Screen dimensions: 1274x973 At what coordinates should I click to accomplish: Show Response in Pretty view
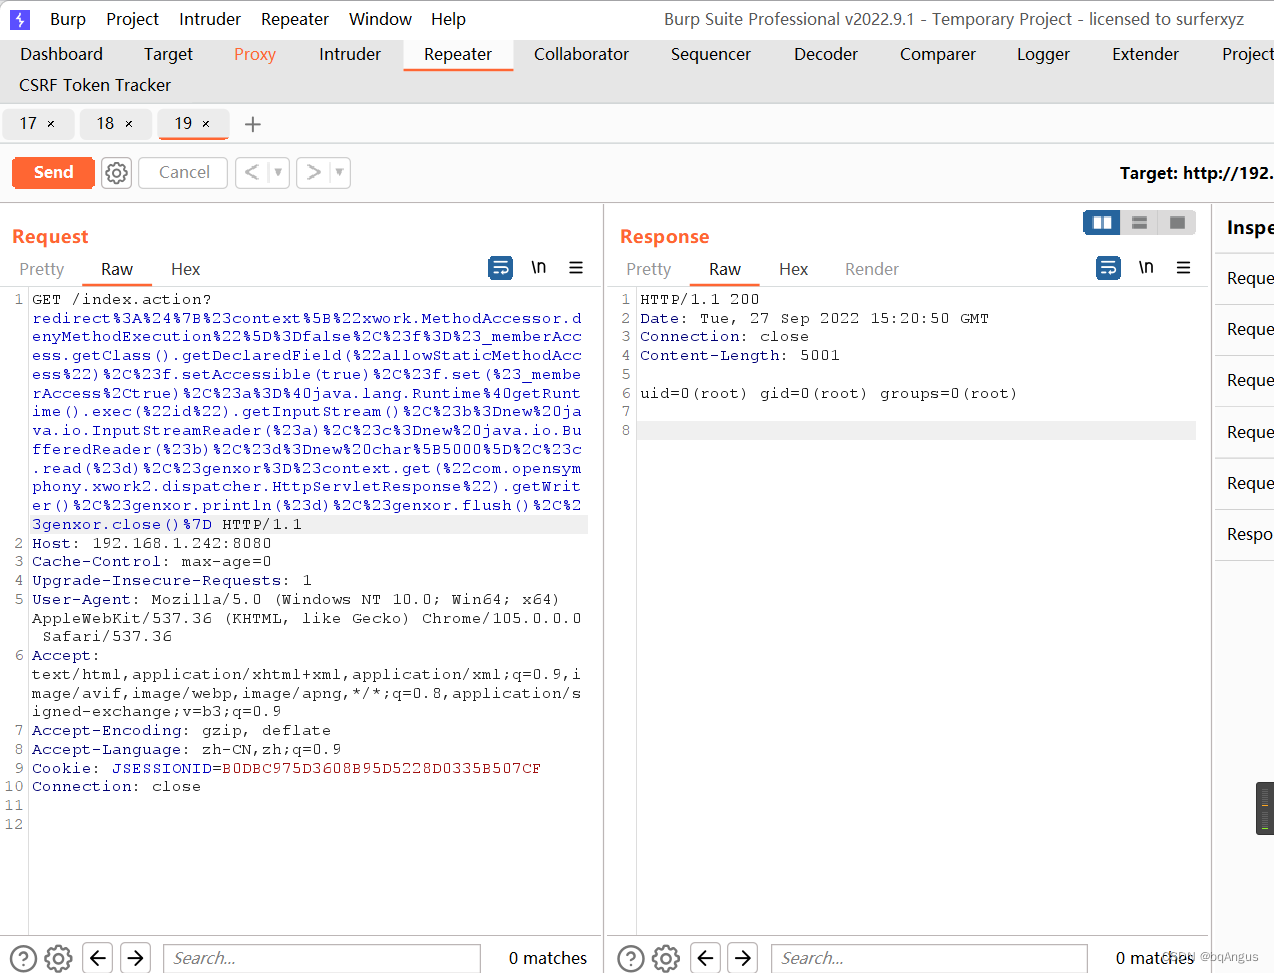tap(648, 269)
